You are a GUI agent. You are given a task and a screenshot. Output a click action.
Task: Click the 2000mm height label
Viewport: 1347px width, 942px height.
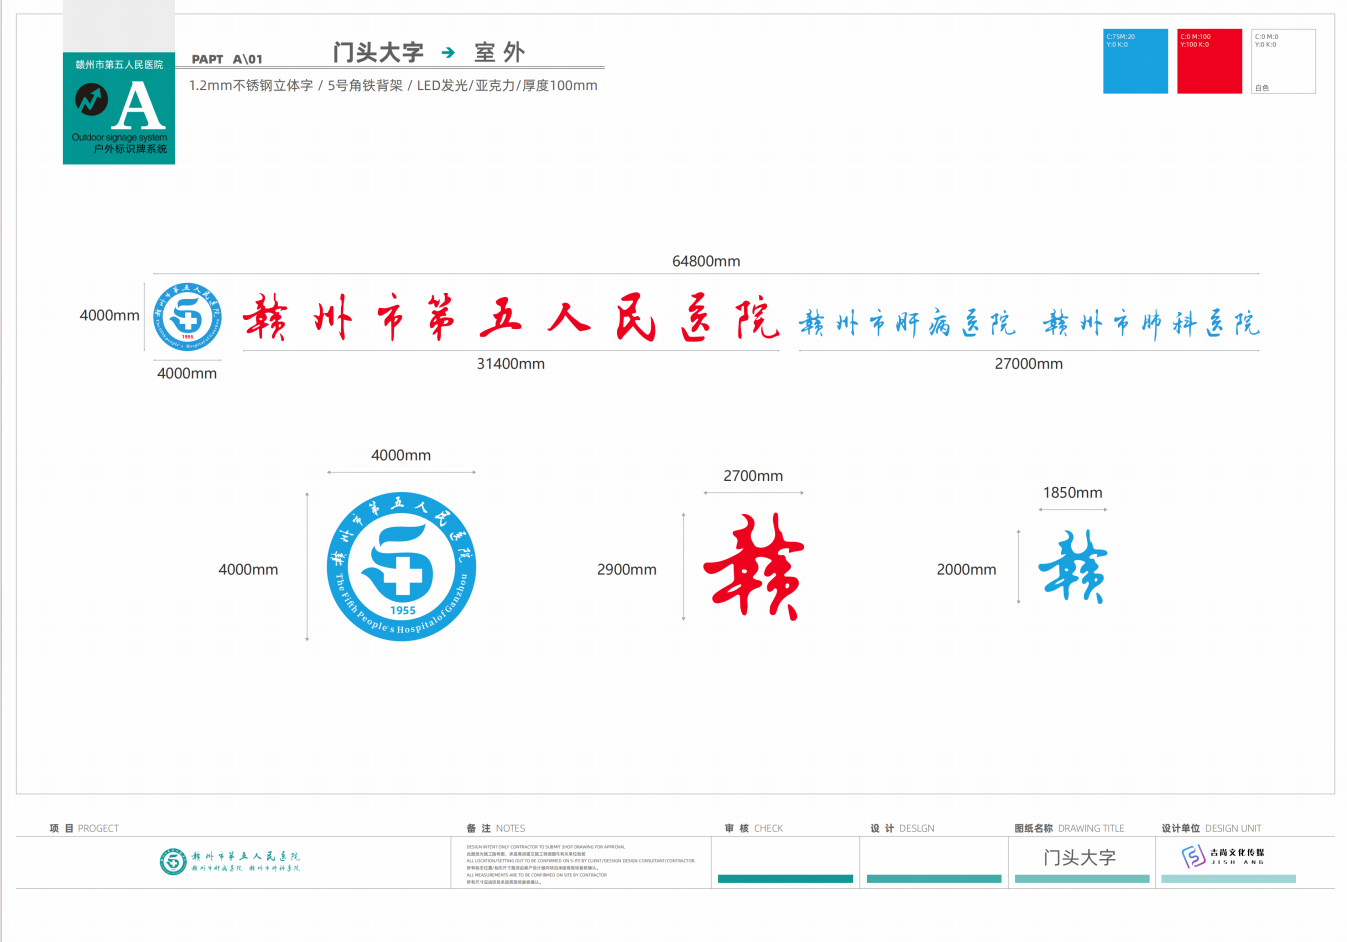[966, 569]
